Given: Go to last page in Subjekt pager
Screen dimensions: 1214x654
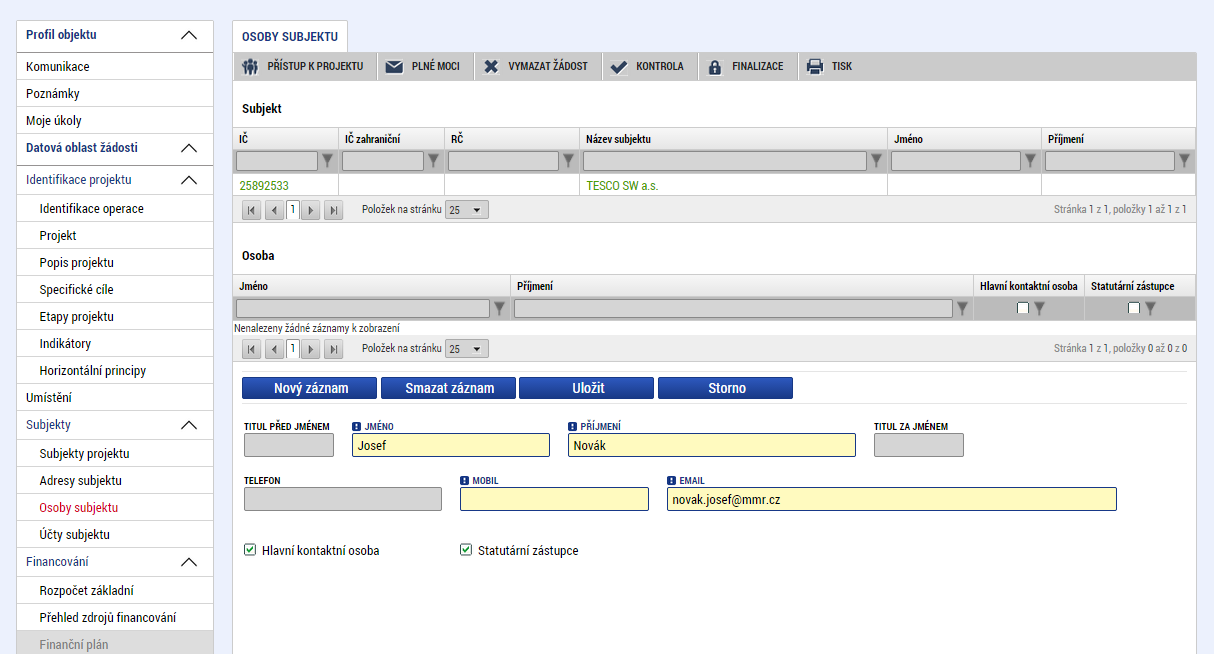Looking at the screenshot, I should pyautogui.click(x=334, y=210).
